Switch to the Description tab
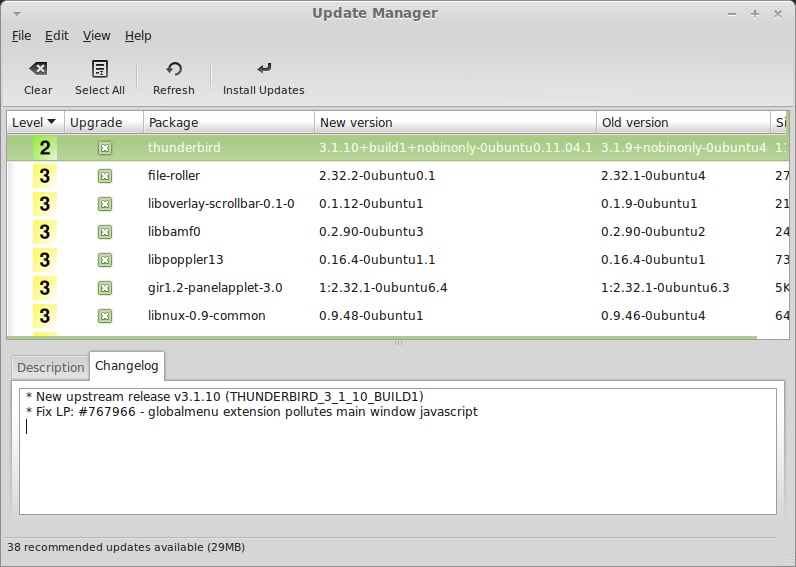Screen dimensions: 796x567 50,367
